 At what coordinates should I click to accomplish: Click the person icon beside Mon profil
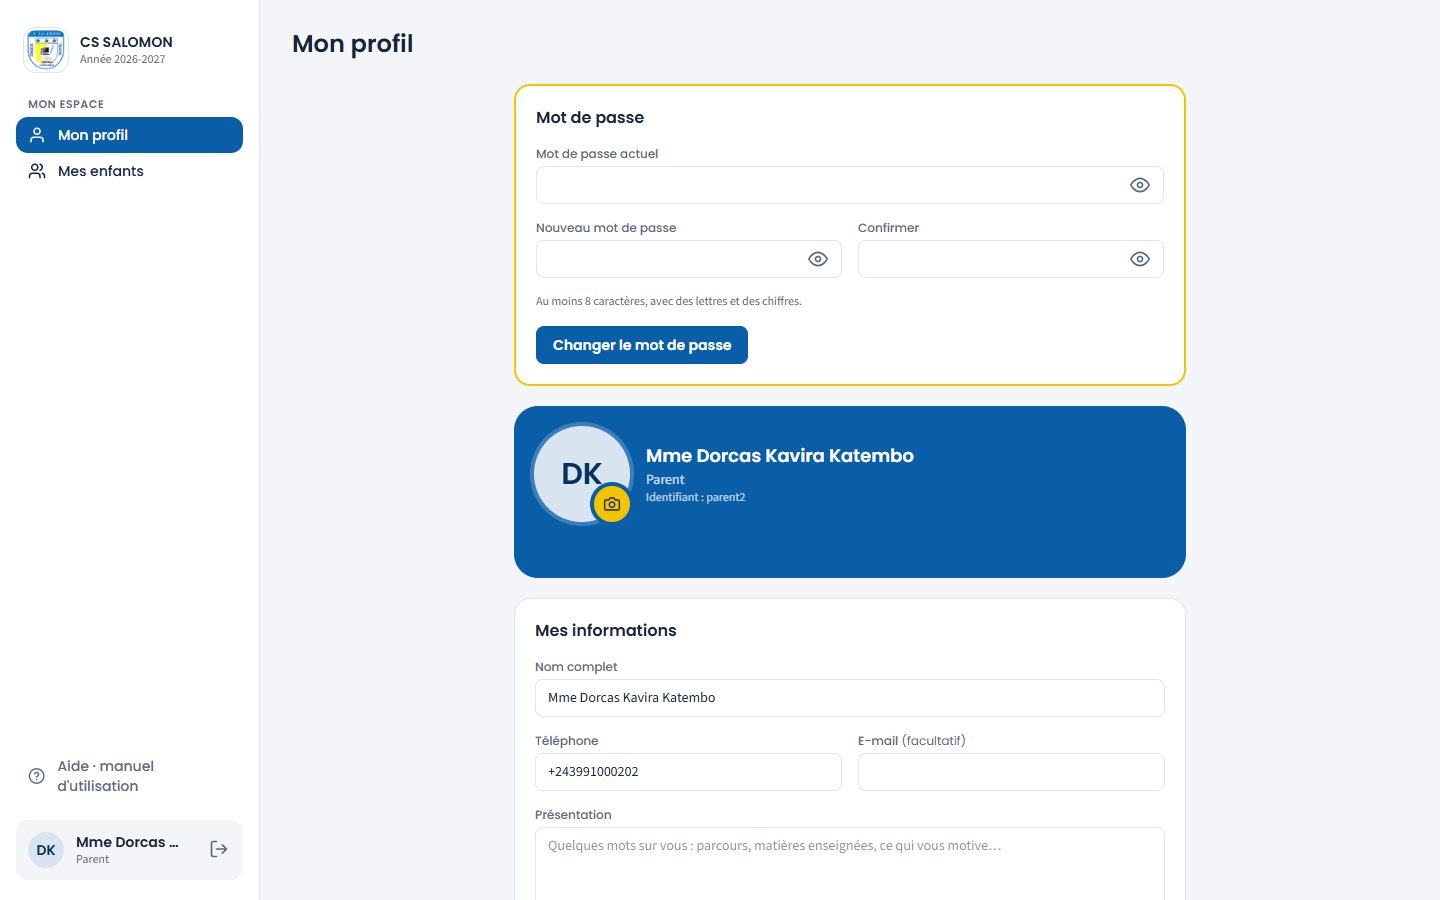pyautogui.click(x=37, y=135)
